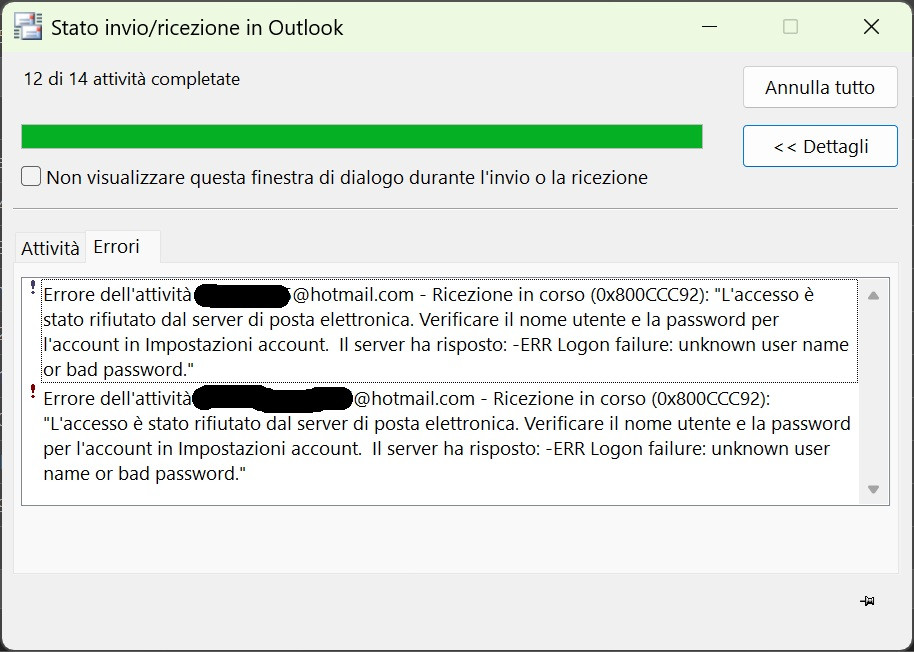Click the black exclamation icon of first error
The width and height of the screenshot is (914, 652).
click(33, 287)
